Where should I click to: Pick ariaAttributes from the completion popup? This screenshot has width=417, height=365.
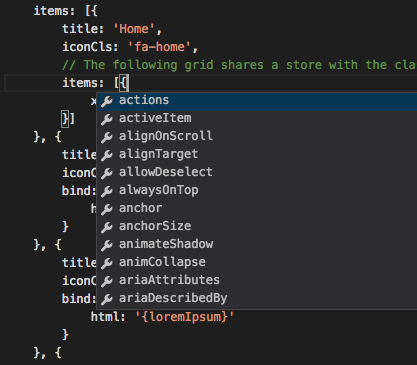(x=257, y=281)
